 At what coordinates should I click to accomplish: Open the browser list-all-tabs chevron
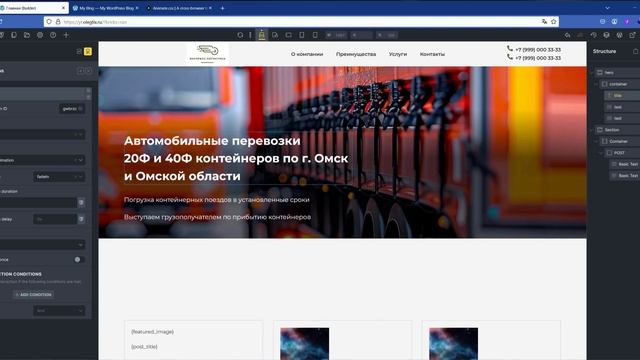[x=607, y=8]
